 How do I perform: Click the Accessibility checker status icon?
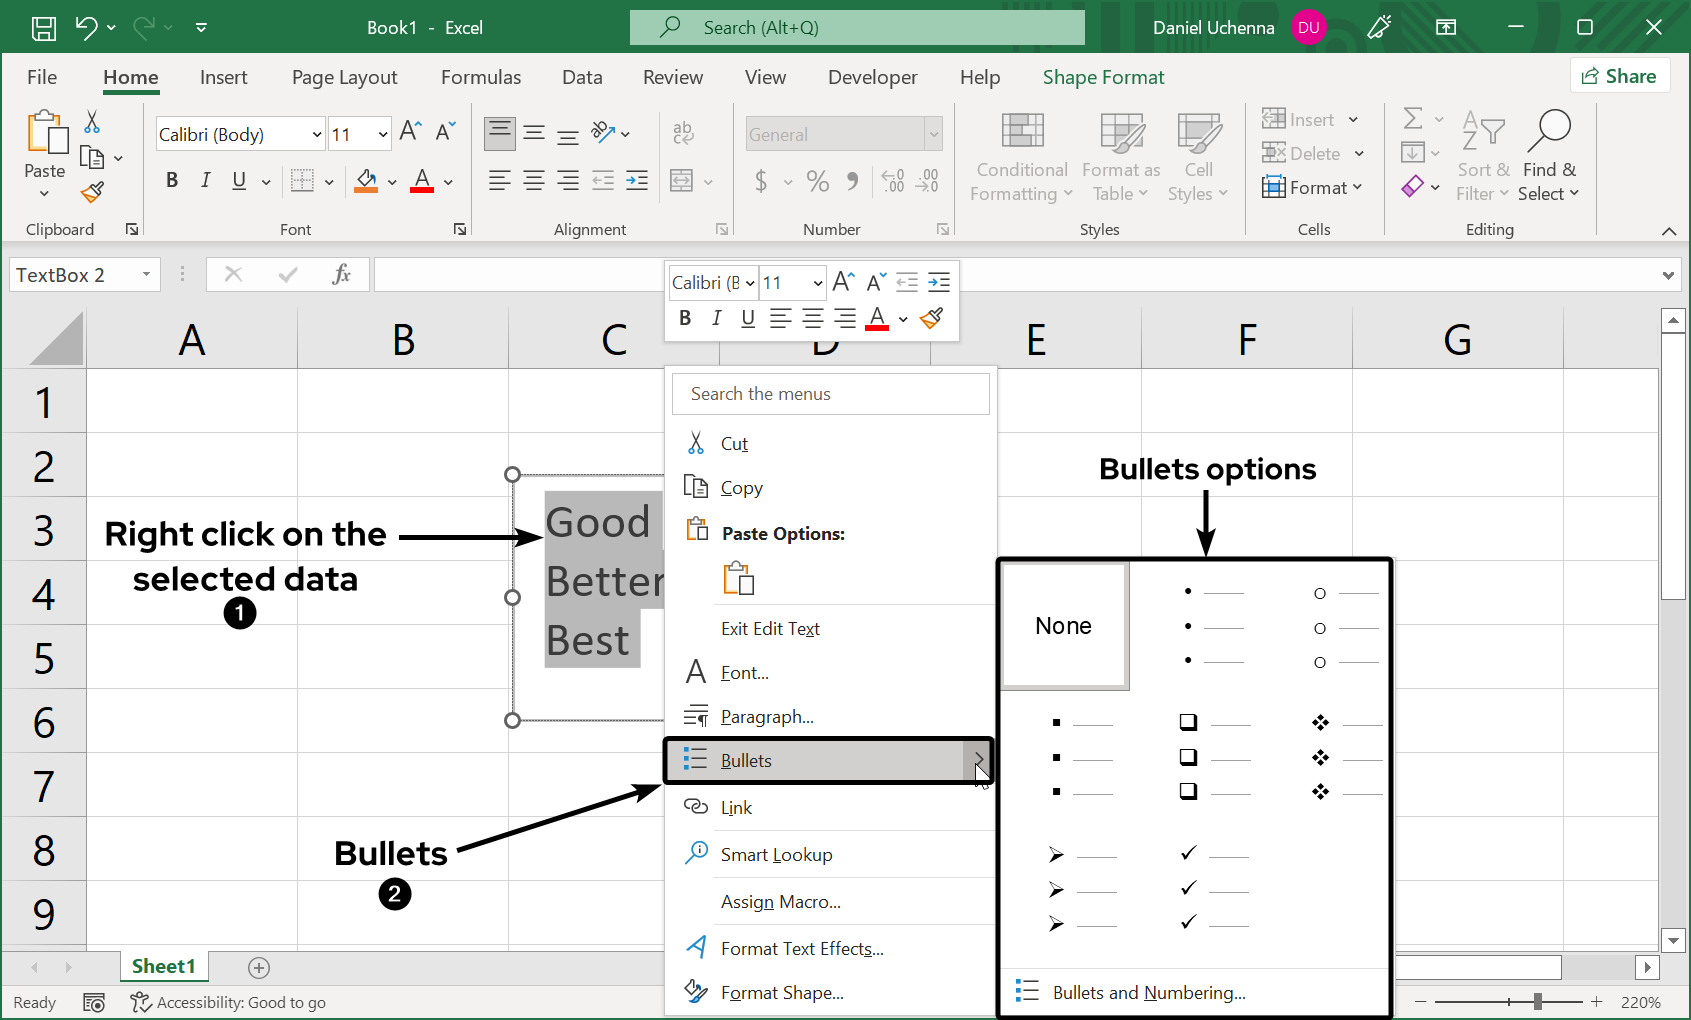(140, 1002)
